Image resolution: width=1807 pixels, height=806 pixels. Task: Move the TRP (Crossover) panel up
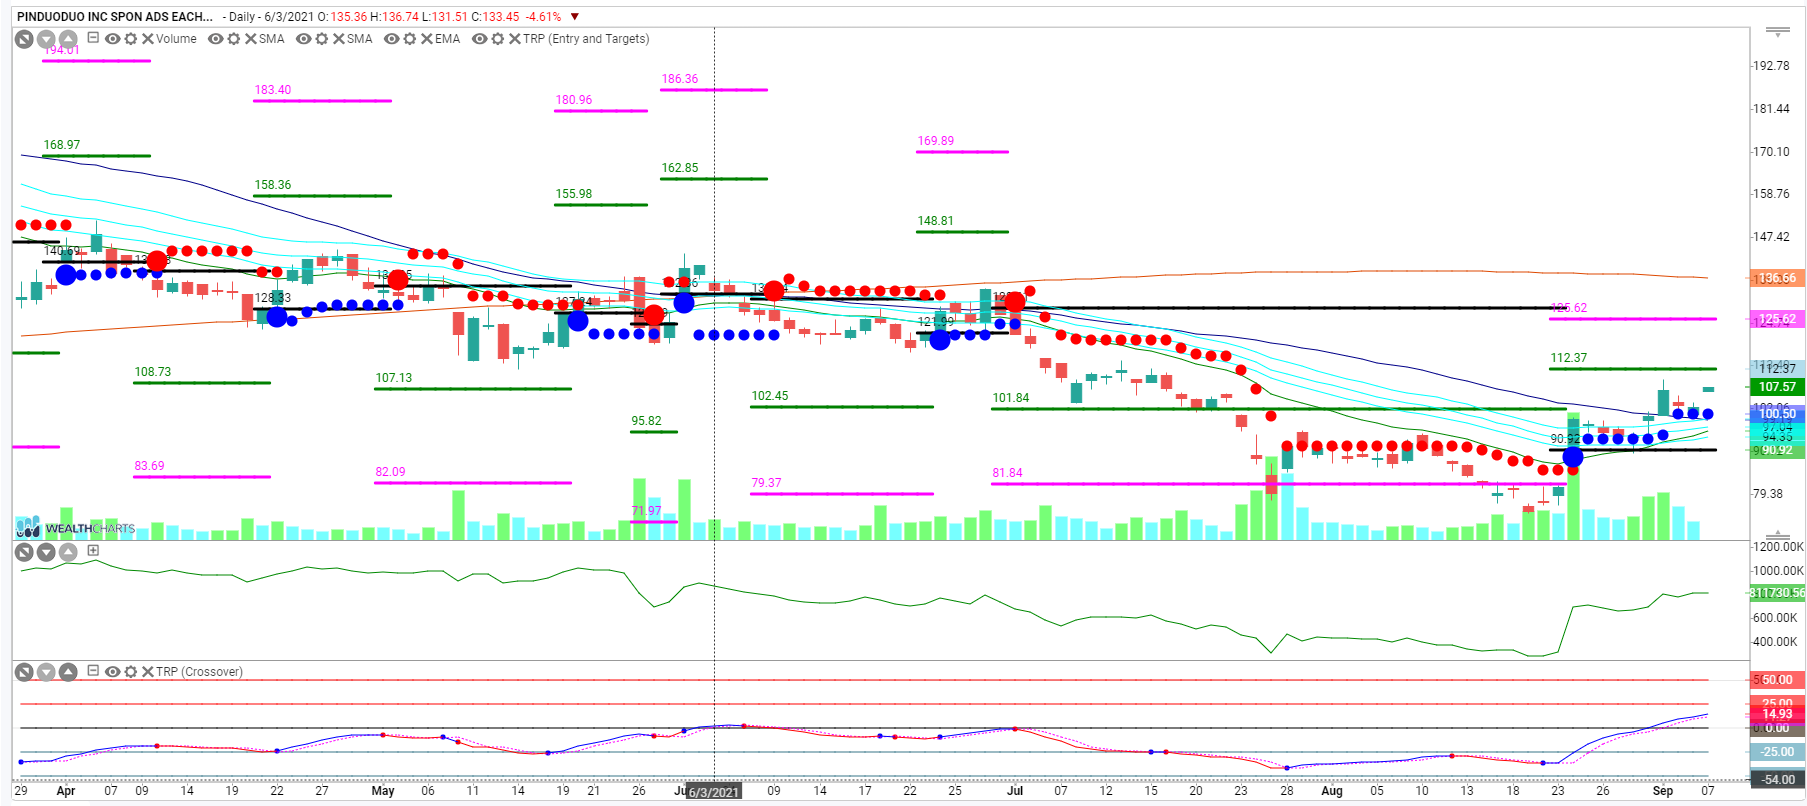point(68,672)
